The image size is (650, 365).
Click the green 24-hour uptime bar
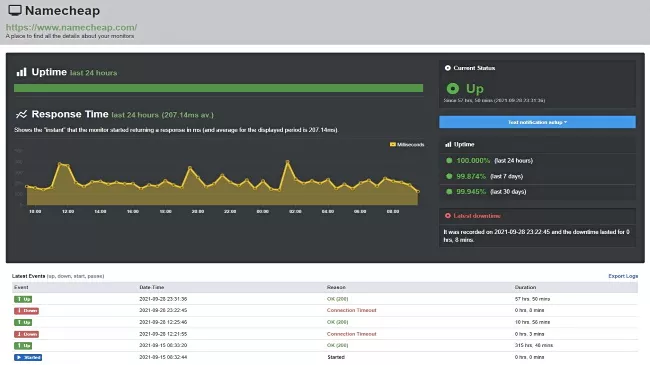pos(218,88)
